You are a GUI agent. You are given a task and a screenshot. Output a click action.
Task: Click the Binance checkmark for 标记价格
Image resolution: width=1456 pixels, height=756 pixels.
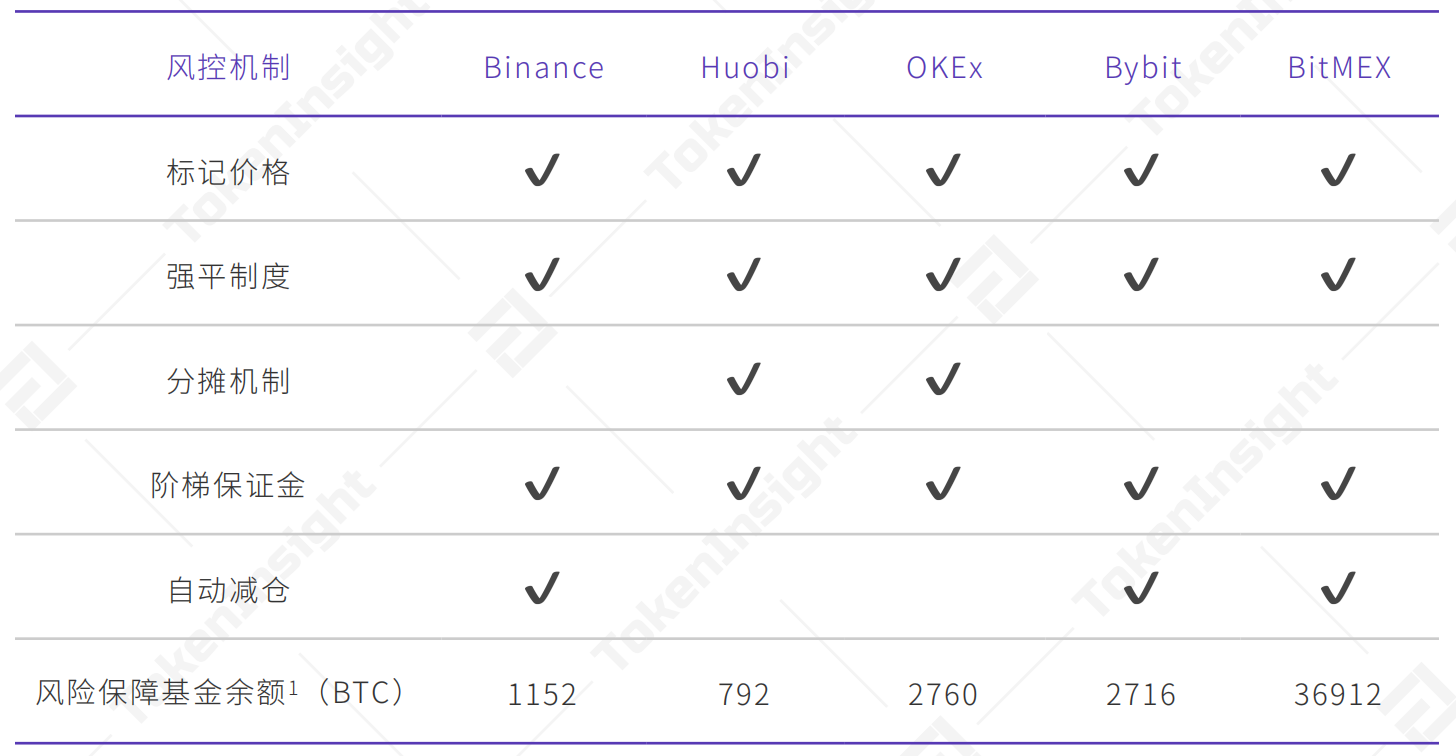(543, 171)
